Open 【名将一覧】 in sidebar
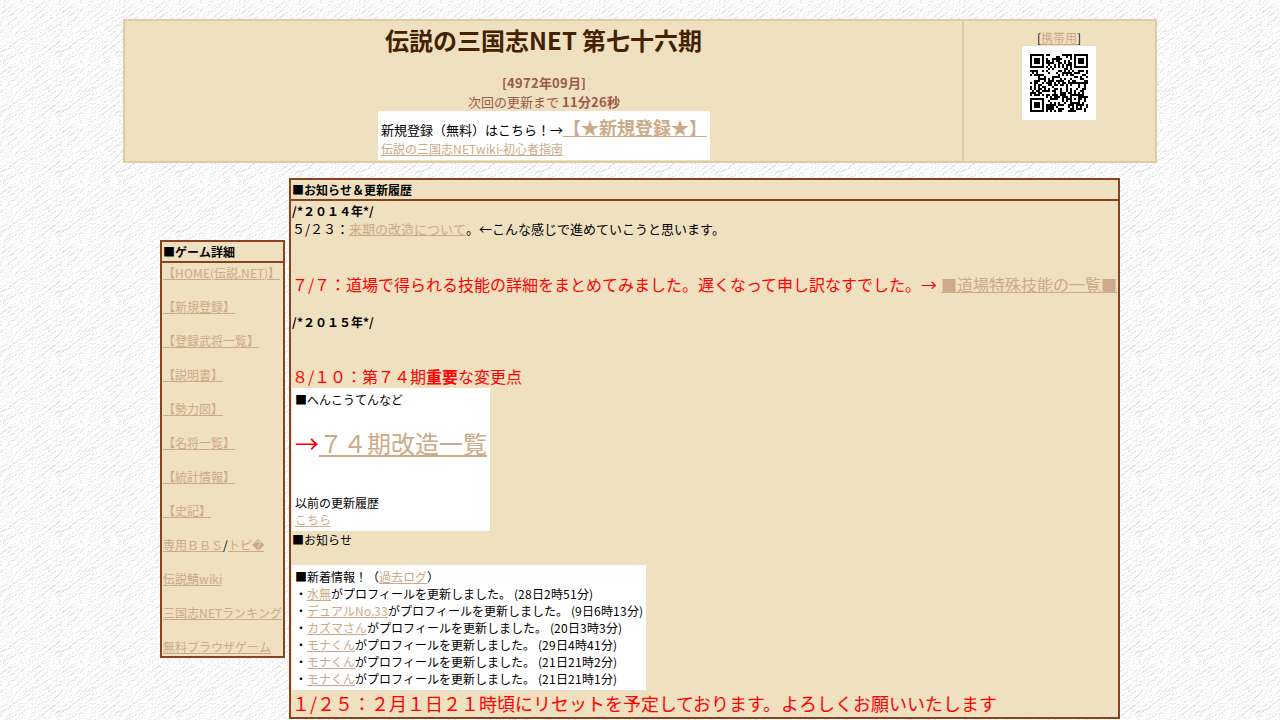Viewport: 1280px width, 720px height. pos(199,443)
